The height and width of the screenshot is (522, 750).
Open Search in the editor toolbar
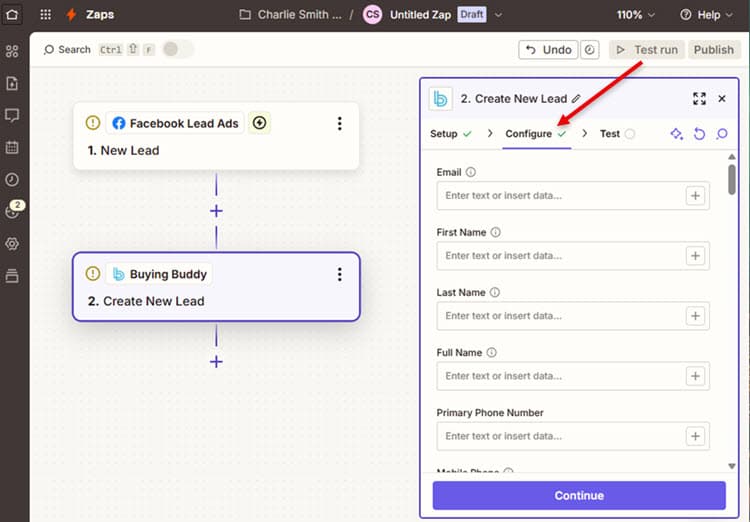(x=67, y=49)
